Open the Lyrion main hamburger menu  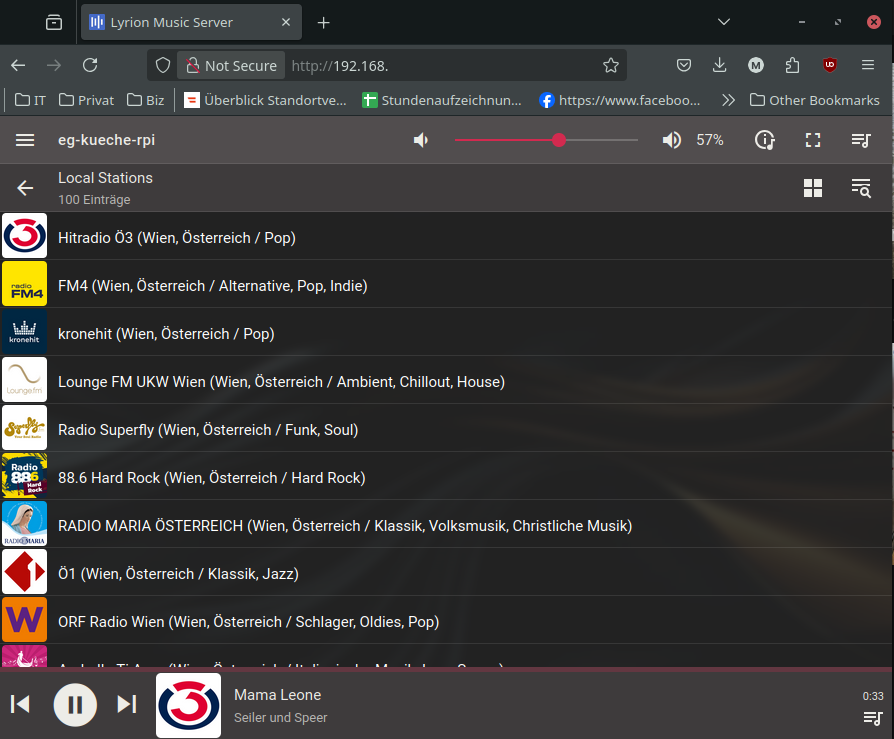pos(25,140)
